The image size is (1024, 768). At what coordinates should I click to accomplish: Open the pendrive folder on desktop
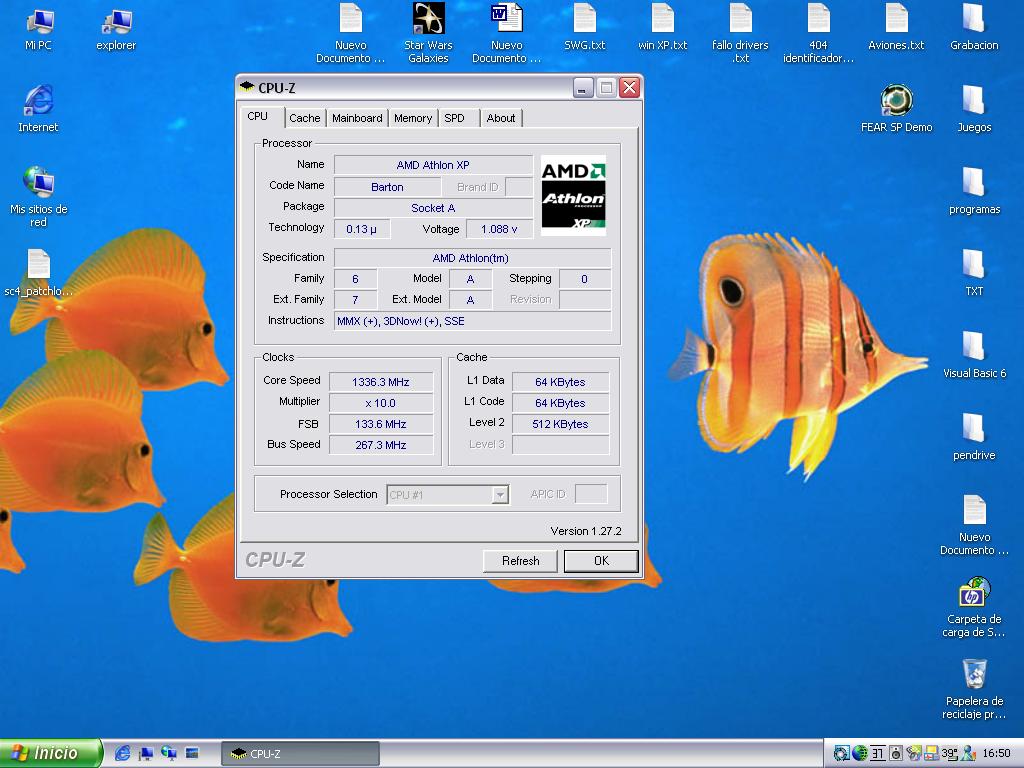(974, 429)
